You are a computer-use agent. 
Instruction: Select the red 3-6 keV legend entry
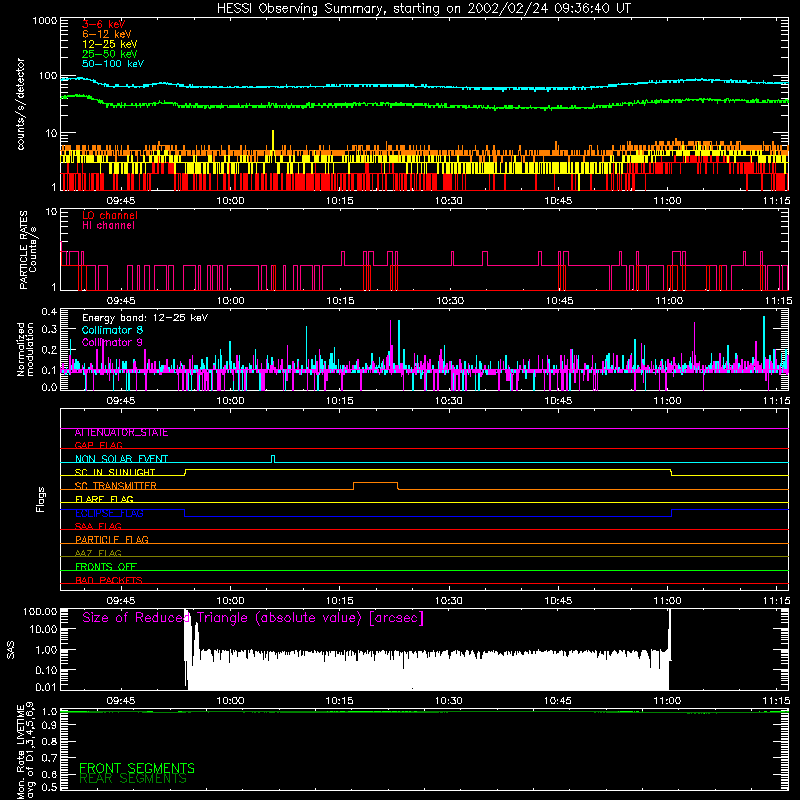click(x=104, y=24)
